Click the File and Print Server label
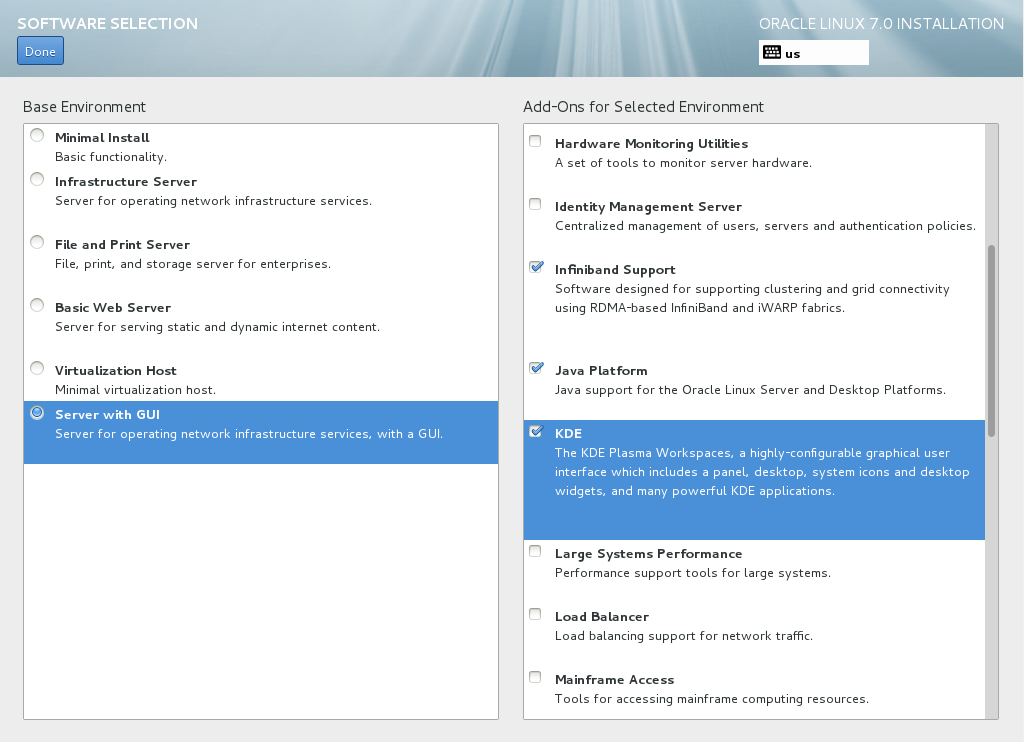Viewport: 1024px width, 742px height. (123, 245)
